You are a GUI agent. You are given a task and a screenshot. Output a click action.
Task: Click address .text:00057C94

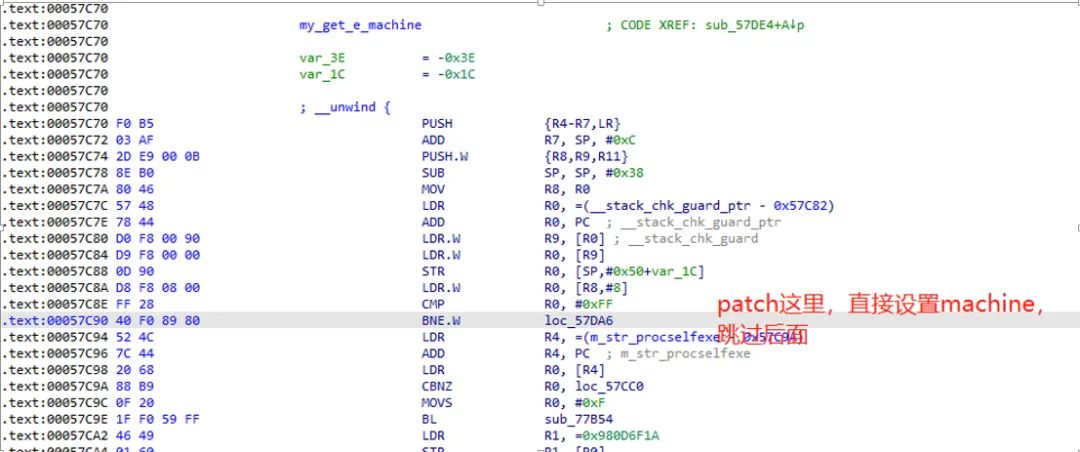click(x=54, y=338)
